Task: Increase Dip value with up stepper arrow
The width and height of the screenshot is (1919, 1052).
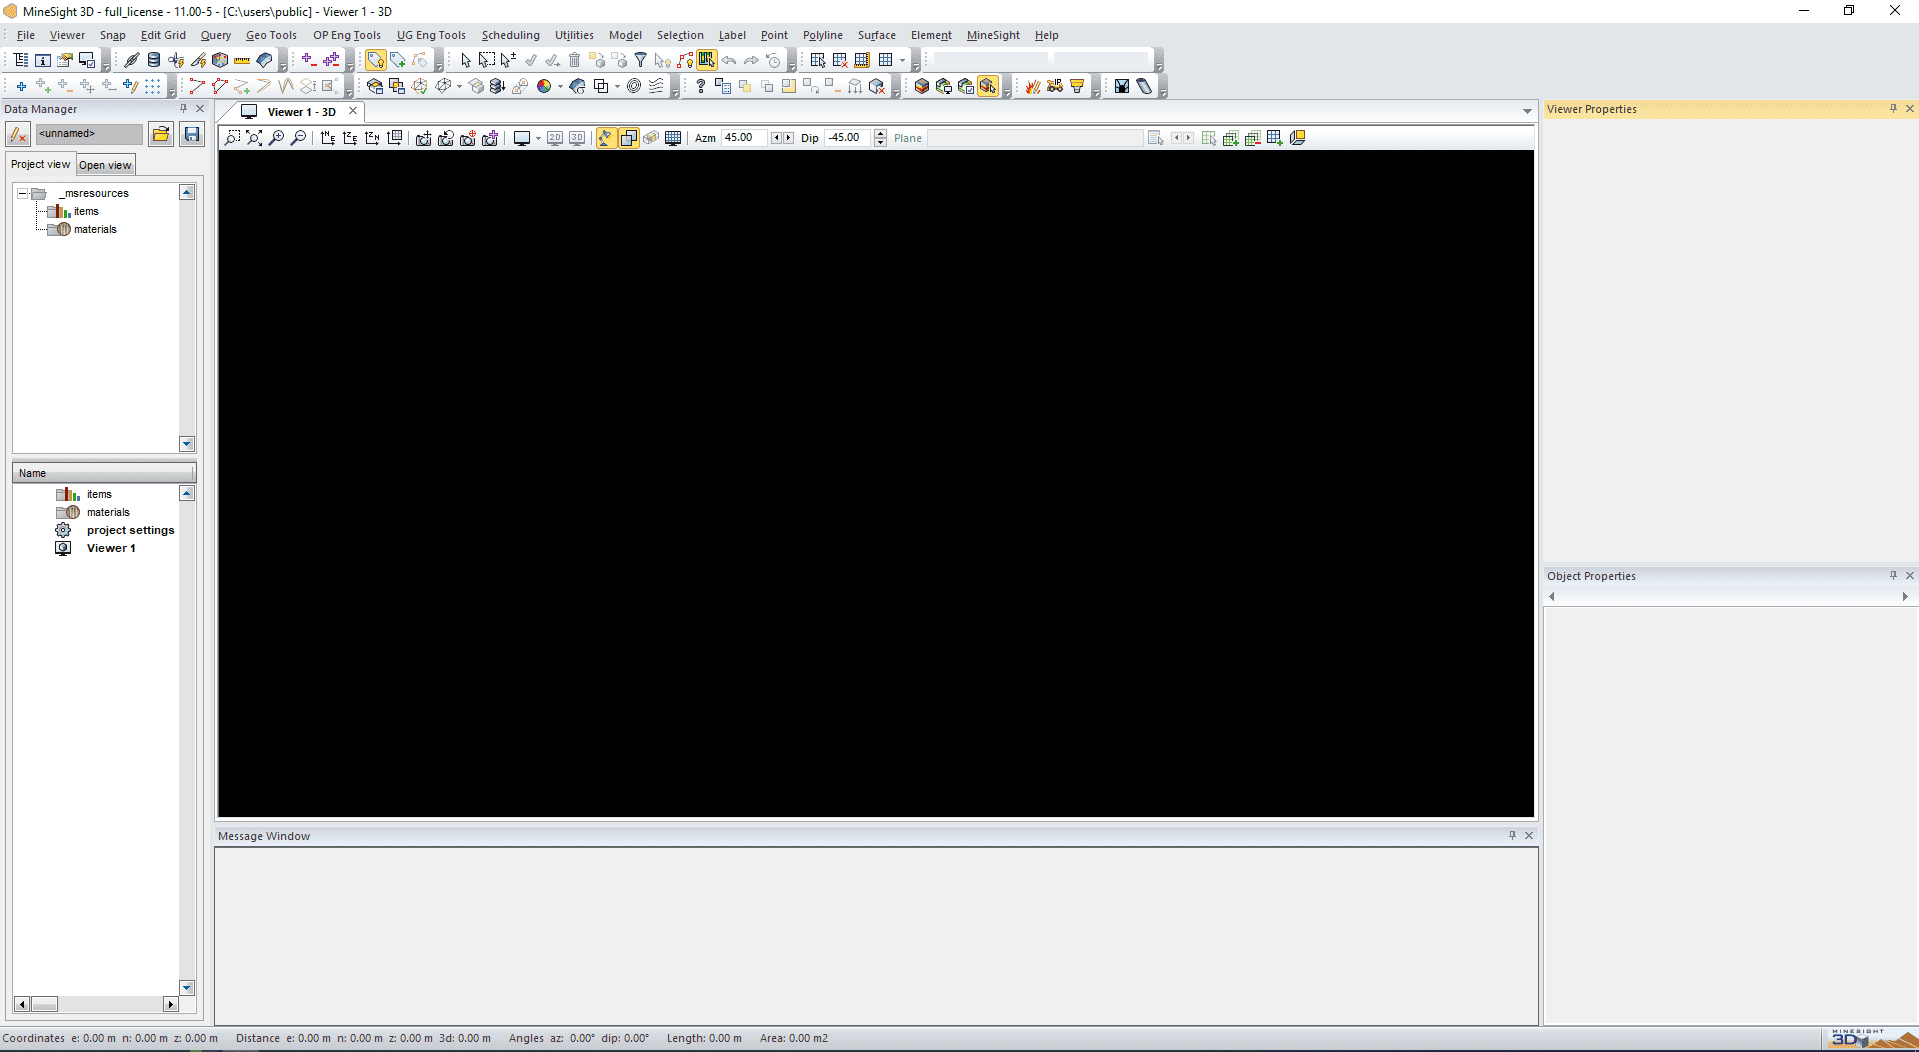Action: (x=880, y=134)
